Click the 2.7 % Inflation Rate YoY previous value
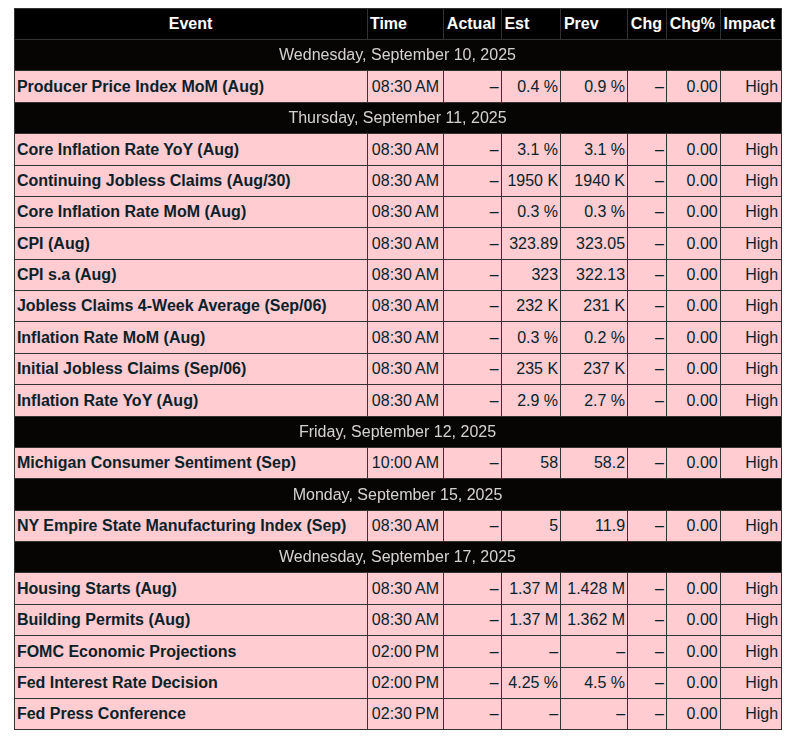 pyautogui.click(x=594, y=400)
